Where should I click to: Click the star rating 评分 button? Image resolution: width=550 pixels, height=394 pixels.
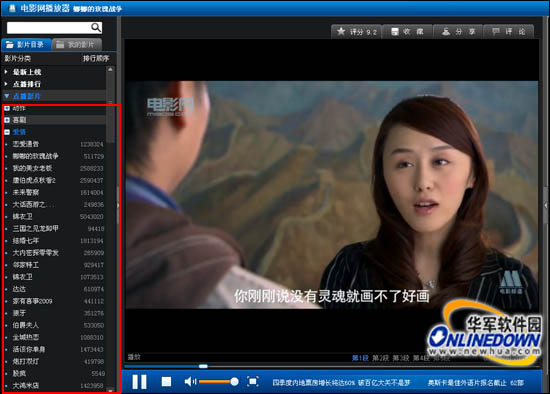[x=357, y=32]
